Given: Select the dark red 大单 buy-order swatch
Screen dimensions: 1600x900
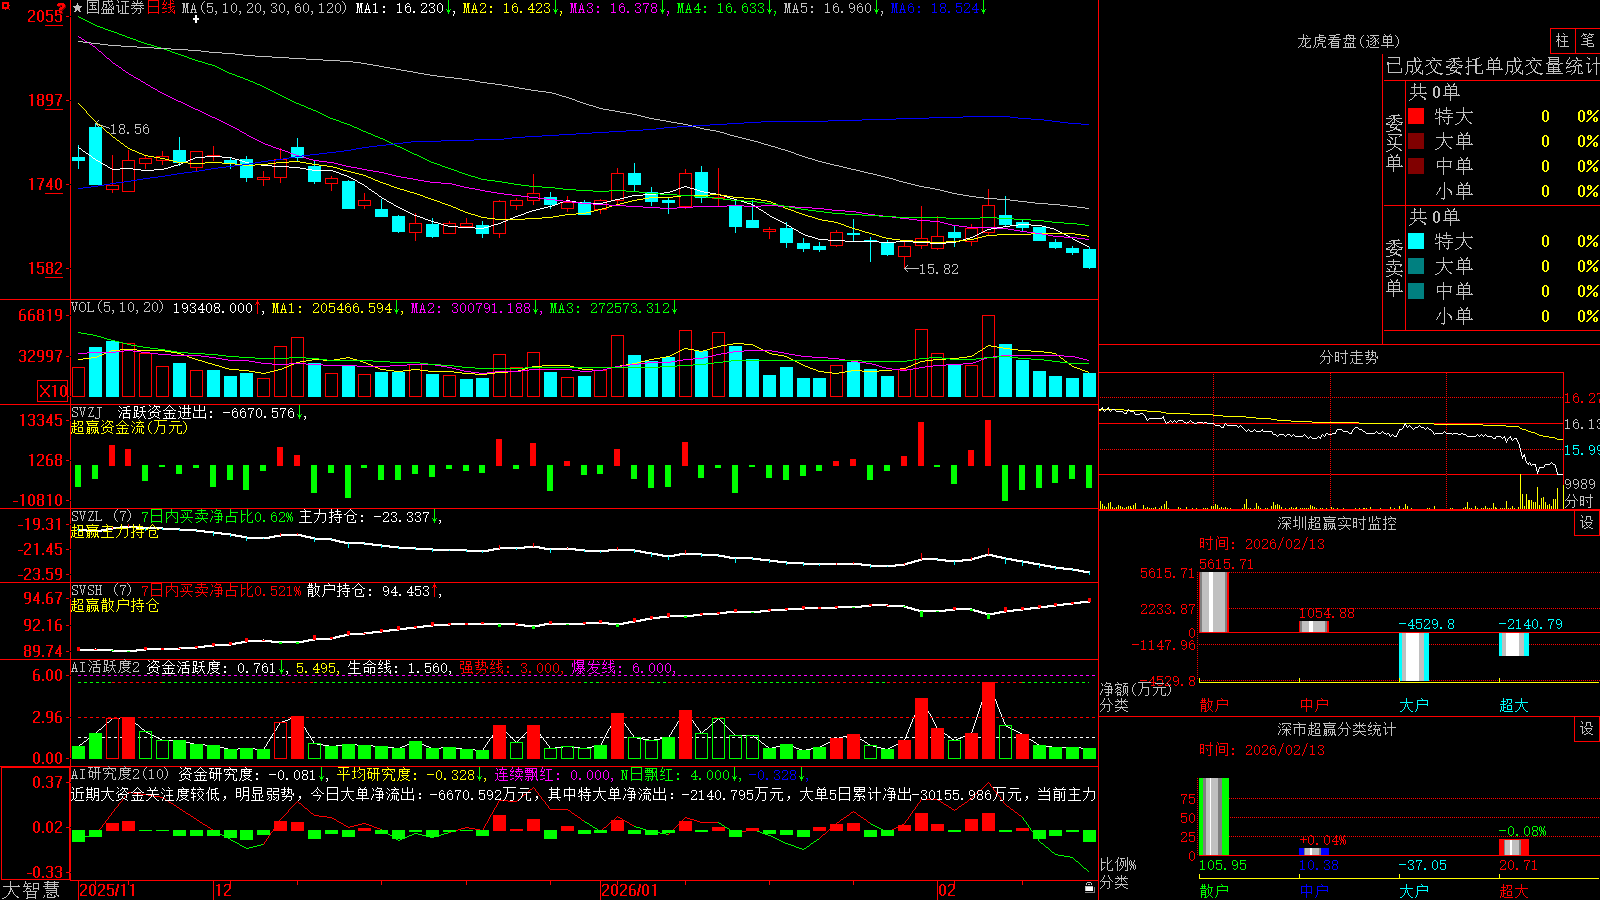Looking at the screenshot, I should 1416,141.
